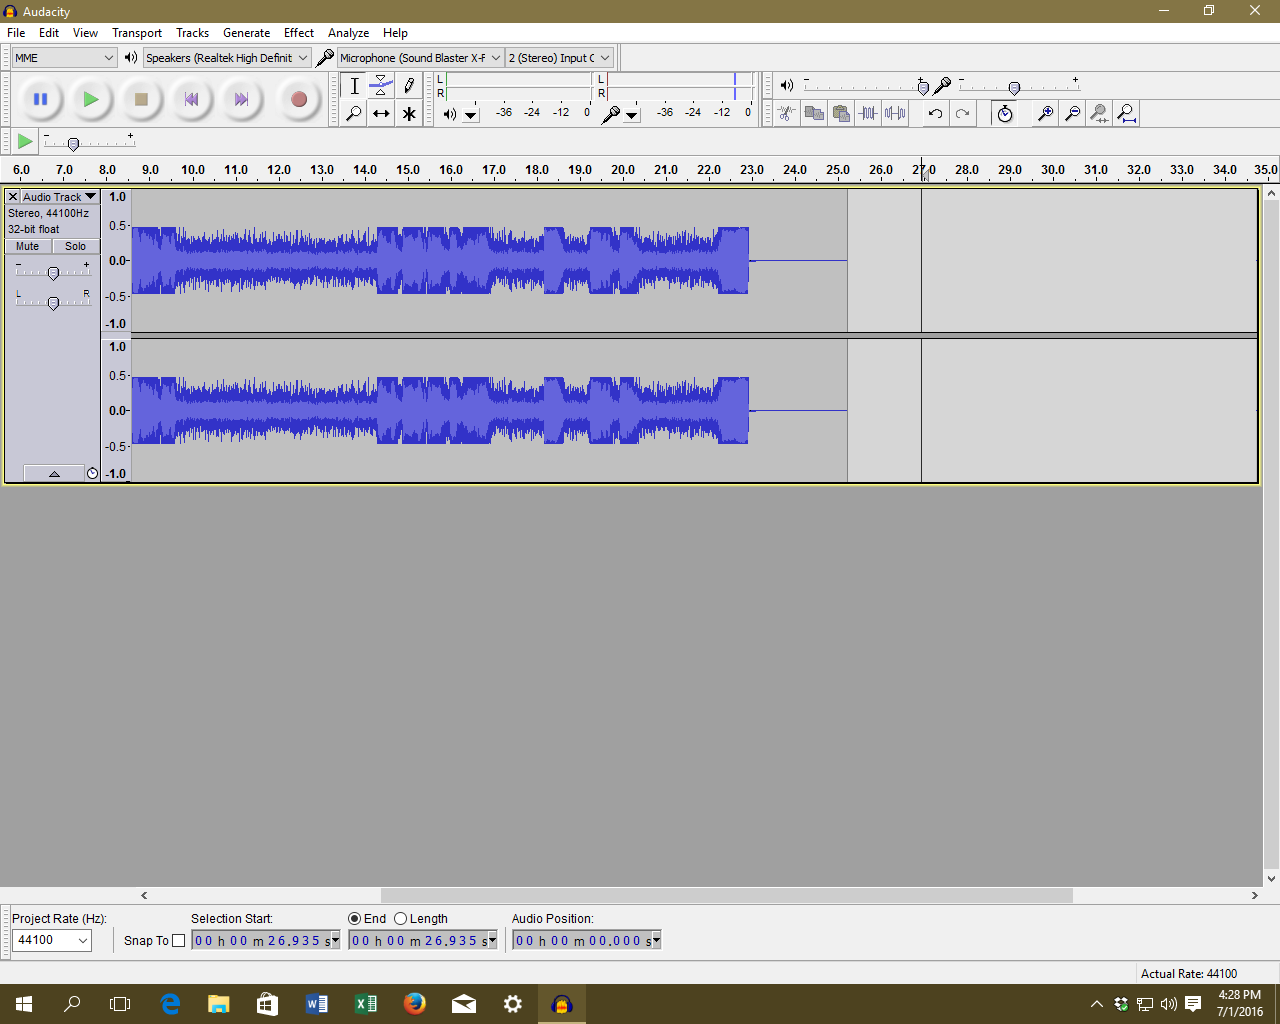Click the Paste clipboard icon
Viewport: 1280px width, 1024px height.
point(841,113)
